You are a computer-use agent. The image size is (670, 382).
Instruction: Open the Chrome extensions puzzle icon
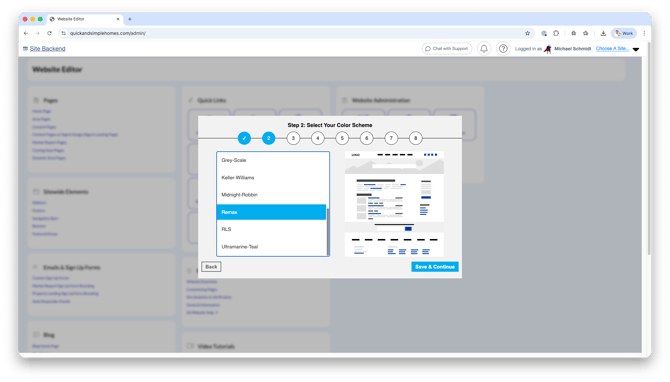coord(556,33)
